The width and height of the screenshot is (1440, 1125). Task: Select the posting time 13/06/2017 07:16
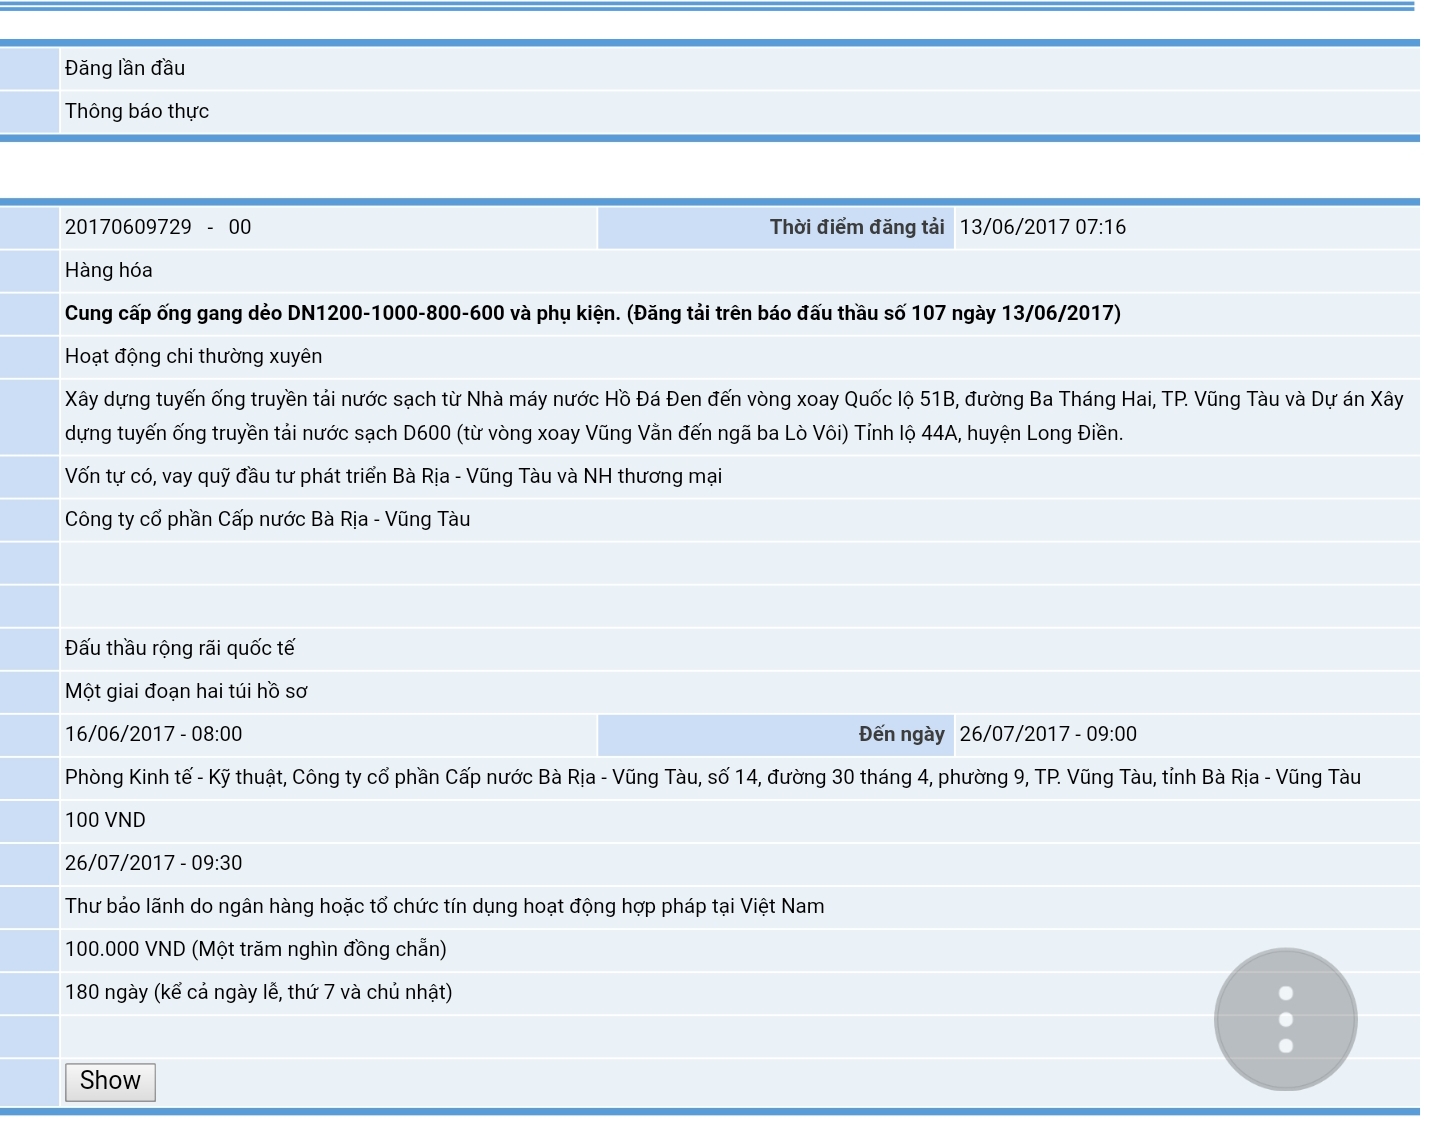click(1042, 227)
